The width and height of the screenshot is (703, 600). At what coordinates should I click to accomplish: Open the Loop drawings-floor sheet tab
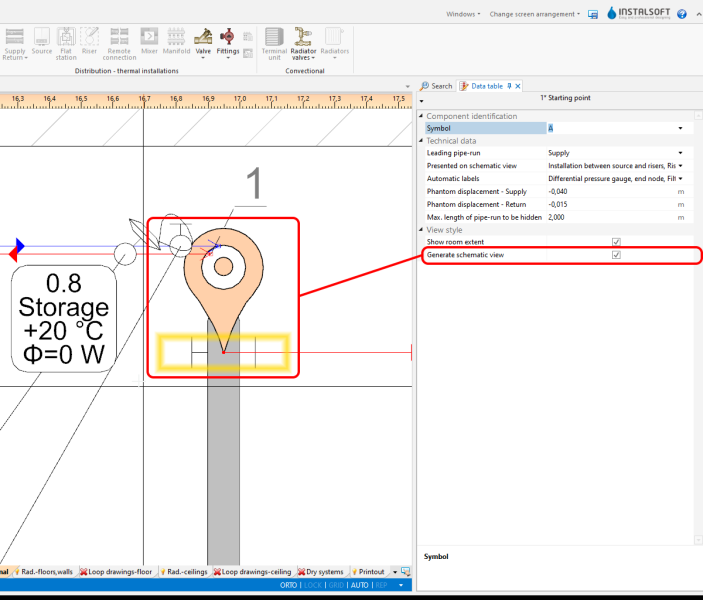(116, 572)
